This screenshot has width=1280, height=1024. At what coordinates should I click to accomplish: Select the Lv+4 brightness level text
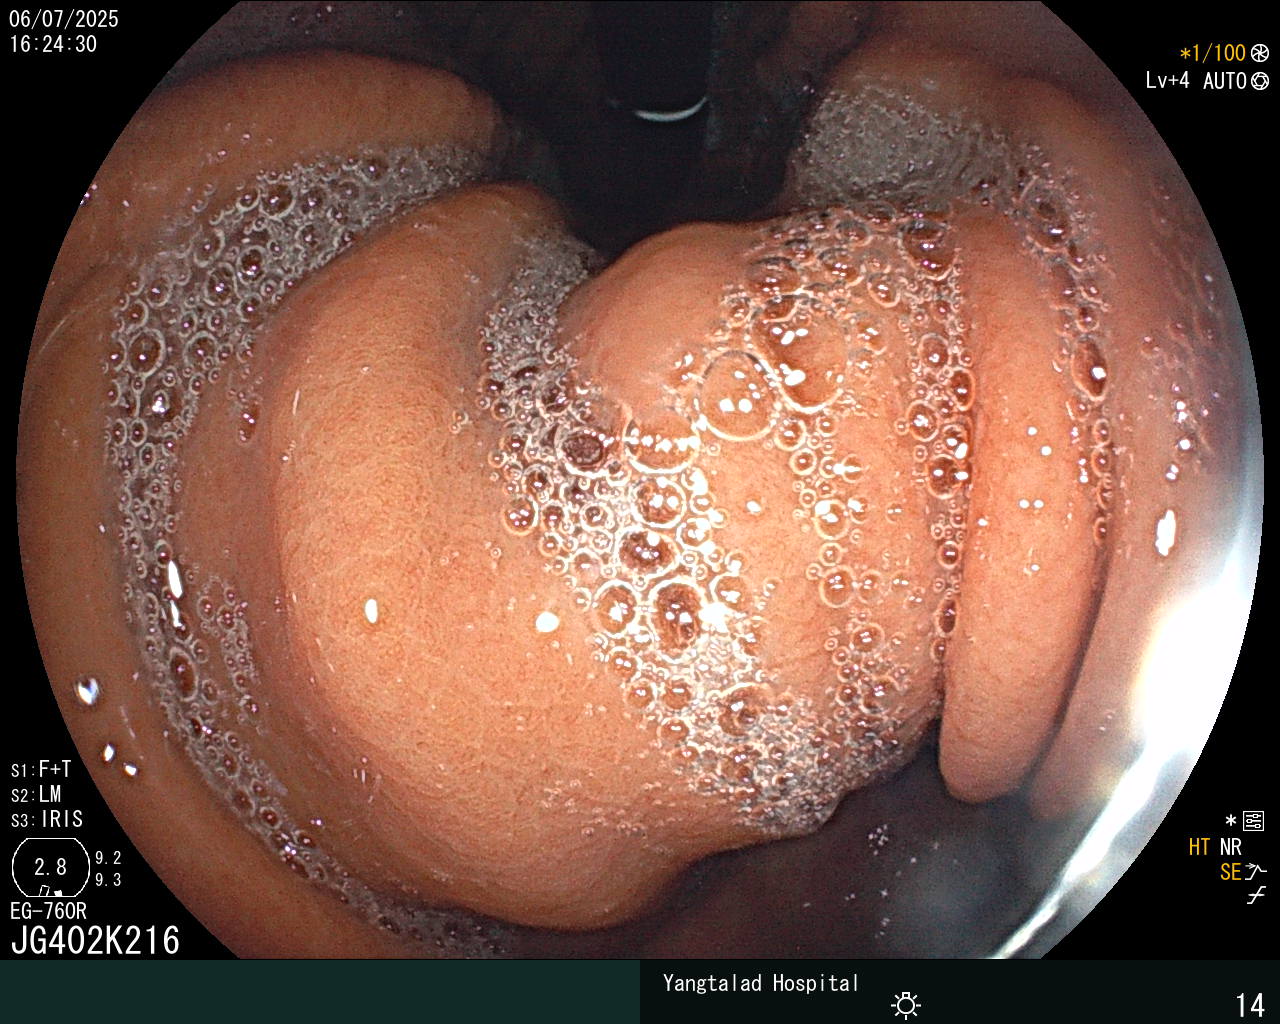coord(1167,81)
